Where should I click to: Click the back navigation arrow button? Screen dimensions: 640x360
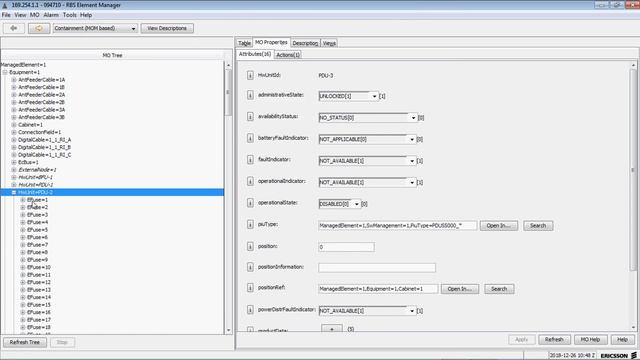pyautogui.click(x=14, y=28)
